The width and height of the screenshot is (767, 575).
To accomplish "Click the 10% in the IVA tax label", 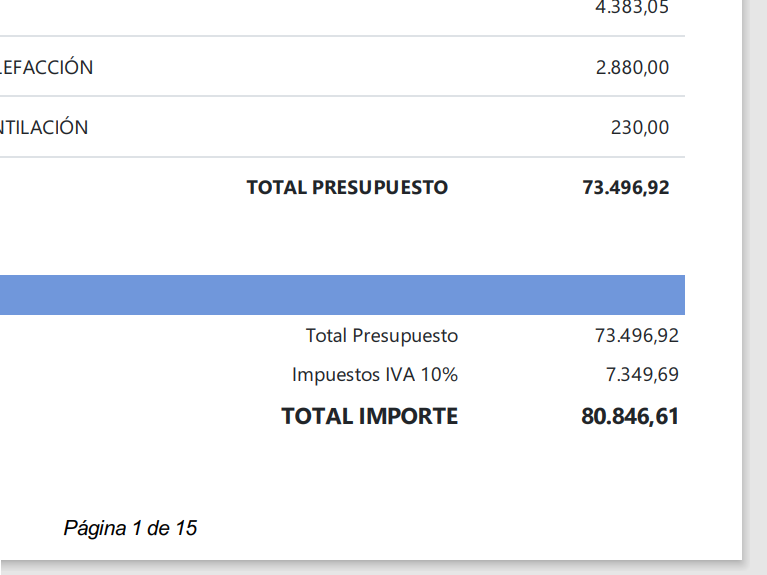I will tap(439, 375).
